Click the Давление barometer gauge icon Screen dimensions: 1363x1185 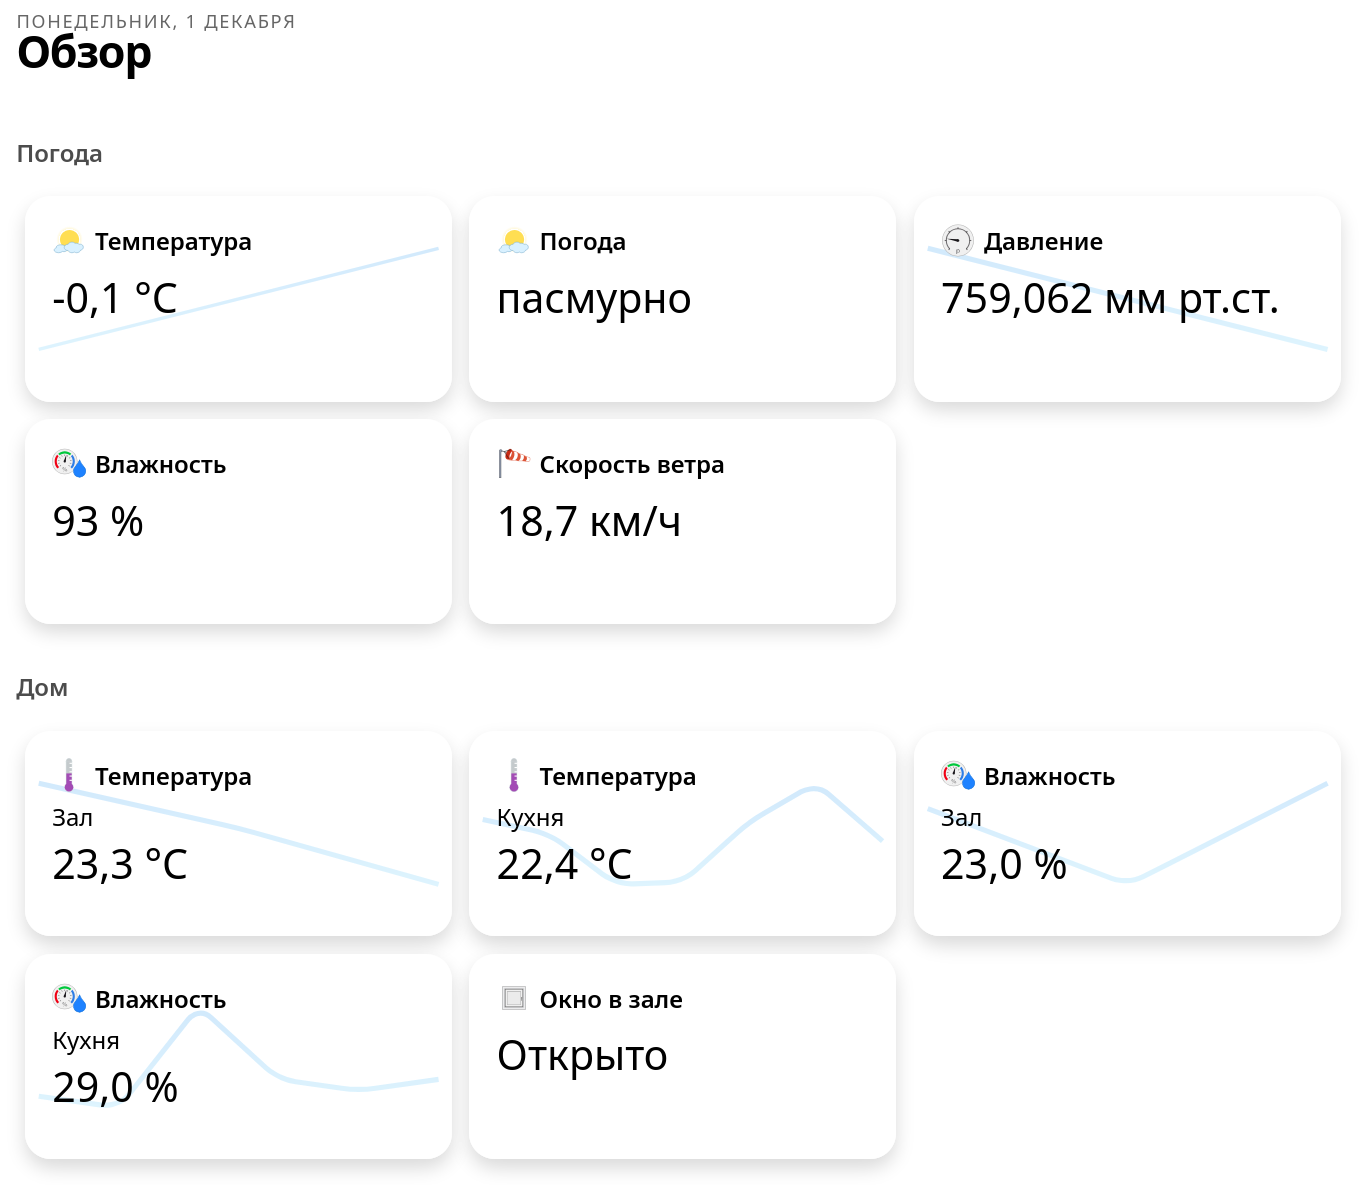pos(958,241)
